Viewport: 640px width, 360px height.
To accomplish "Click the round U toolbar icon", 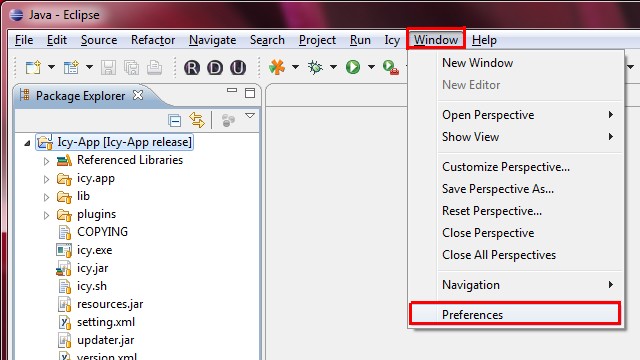I will click(x=238, y=67).
